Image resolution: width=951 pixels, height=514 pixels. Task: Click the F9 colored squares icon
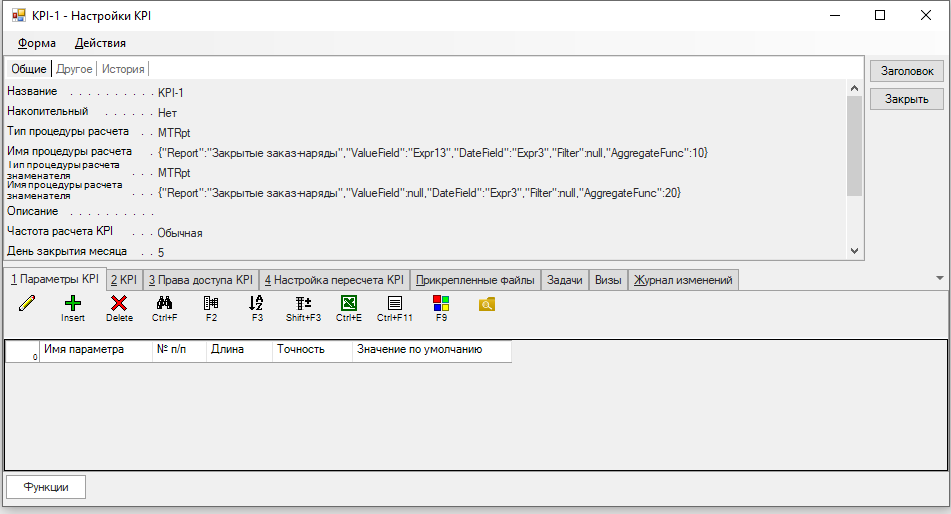coord(441,303)
